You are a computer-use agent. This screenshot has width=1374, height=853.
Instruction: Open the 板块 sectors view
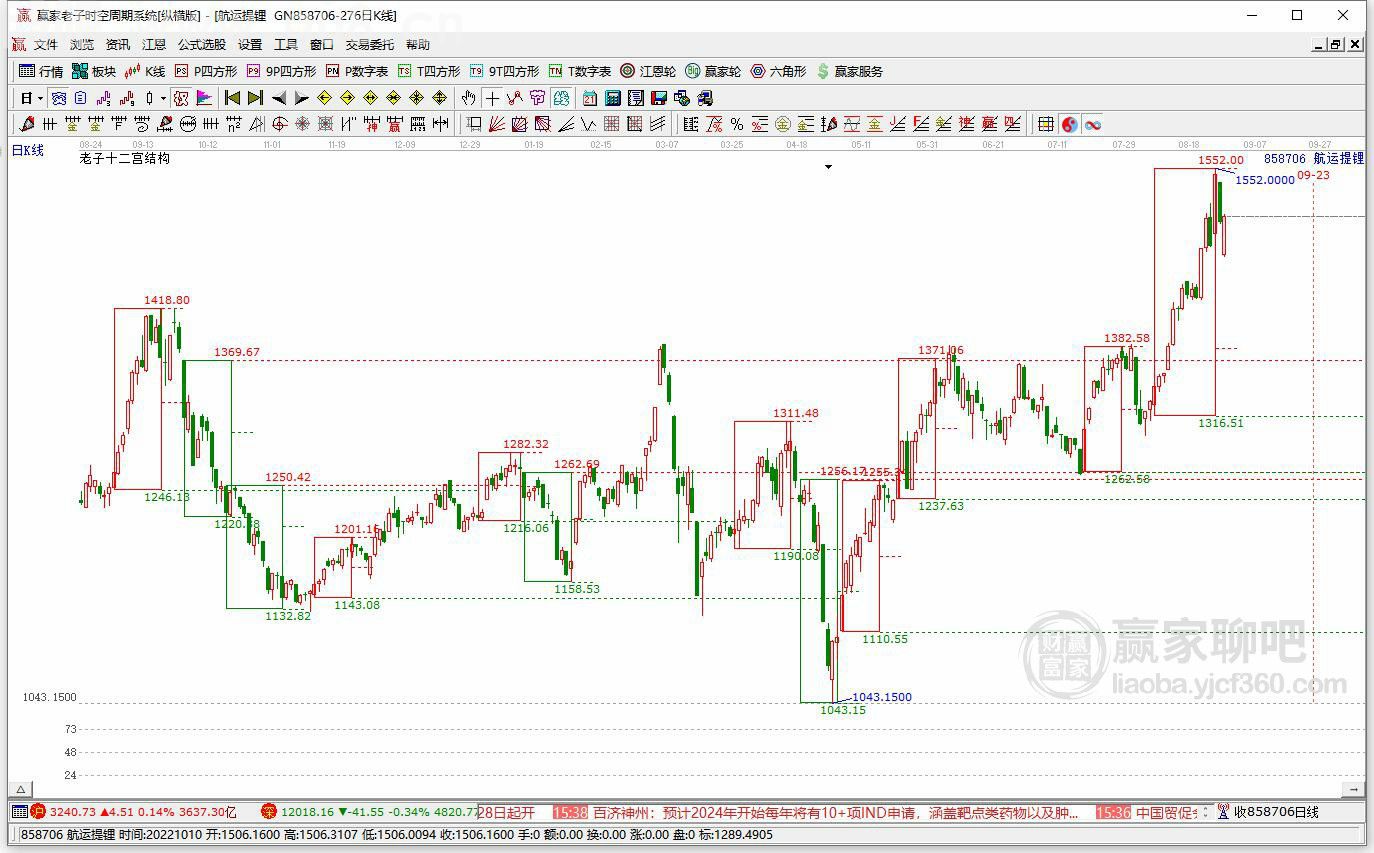(x=94, y=71)
